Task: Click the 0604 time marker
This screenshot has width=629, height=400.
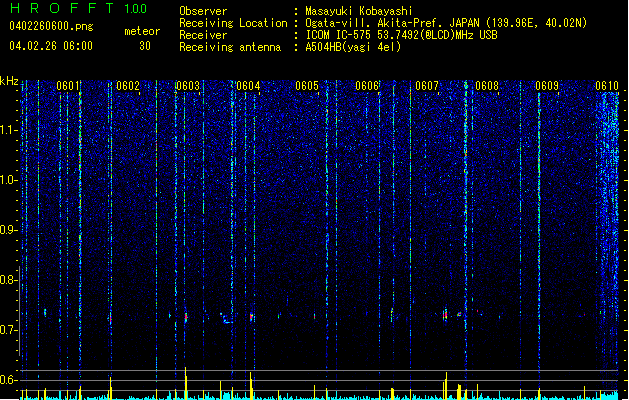Action: tap(248, 86)
